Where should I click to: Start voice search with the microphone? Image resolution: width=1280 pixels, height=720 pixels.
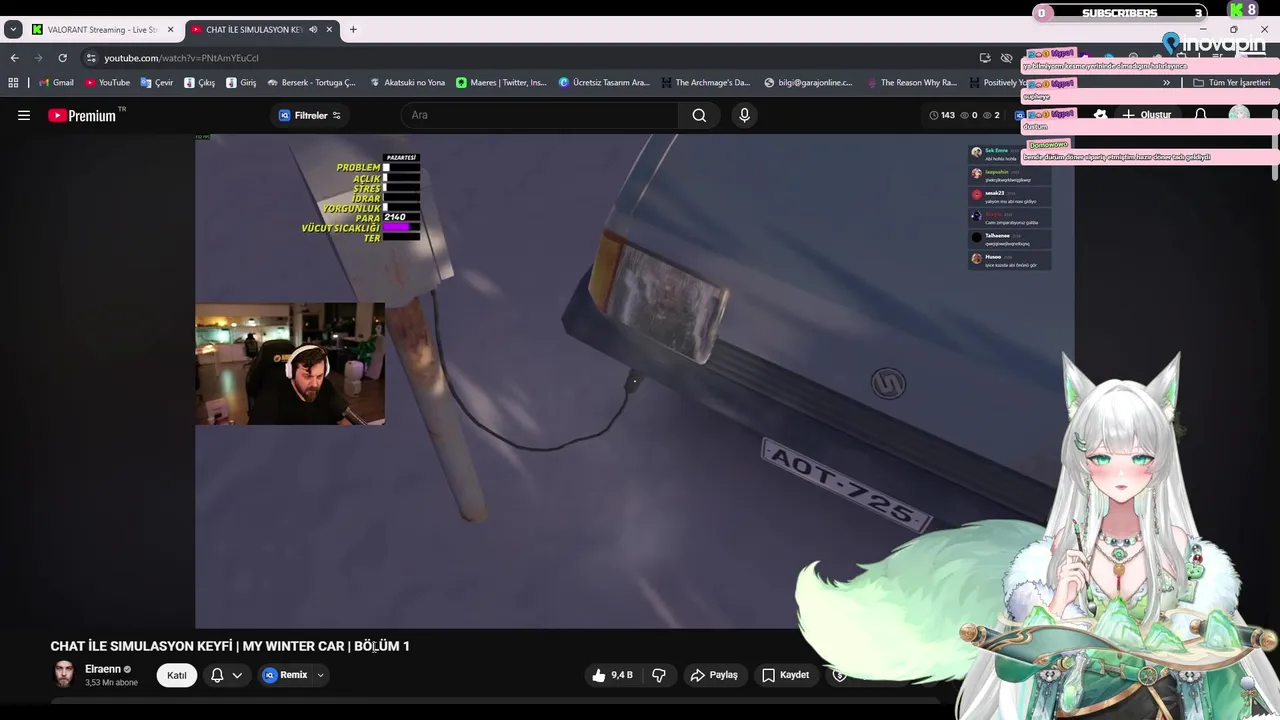tap(744, 115)
